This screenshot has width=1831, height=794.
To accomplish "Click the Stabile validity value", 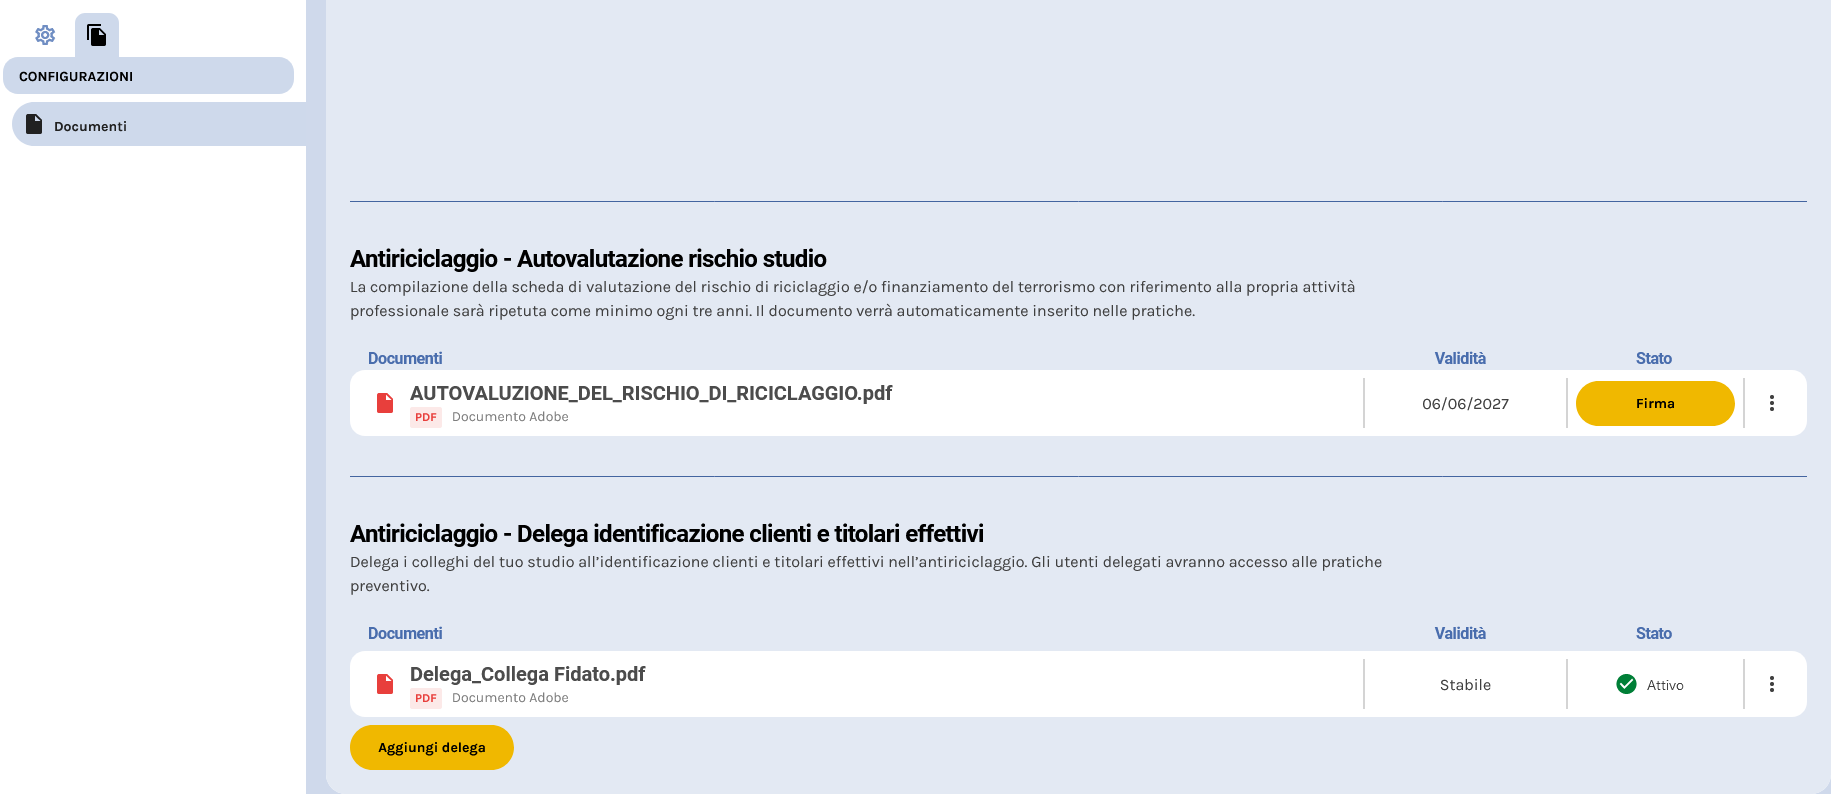I will pos(1465,685).
